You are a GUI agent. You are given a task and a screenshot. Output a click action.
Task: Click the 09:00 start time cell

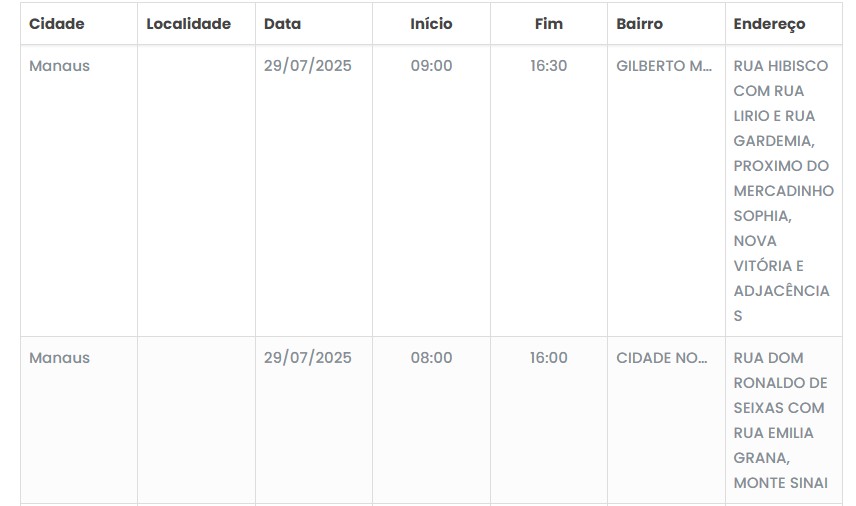pyautogui.click(x=431, y=66)
